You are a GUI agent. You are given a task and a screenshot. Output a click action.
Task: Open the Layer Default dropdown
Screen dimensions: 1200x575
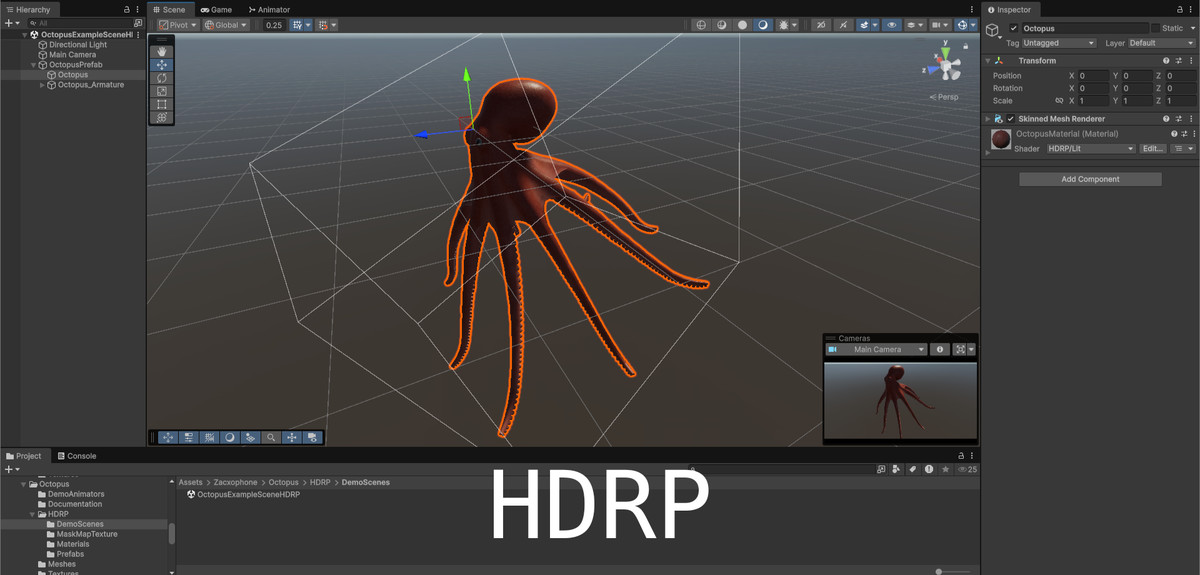coord(1161,43)
